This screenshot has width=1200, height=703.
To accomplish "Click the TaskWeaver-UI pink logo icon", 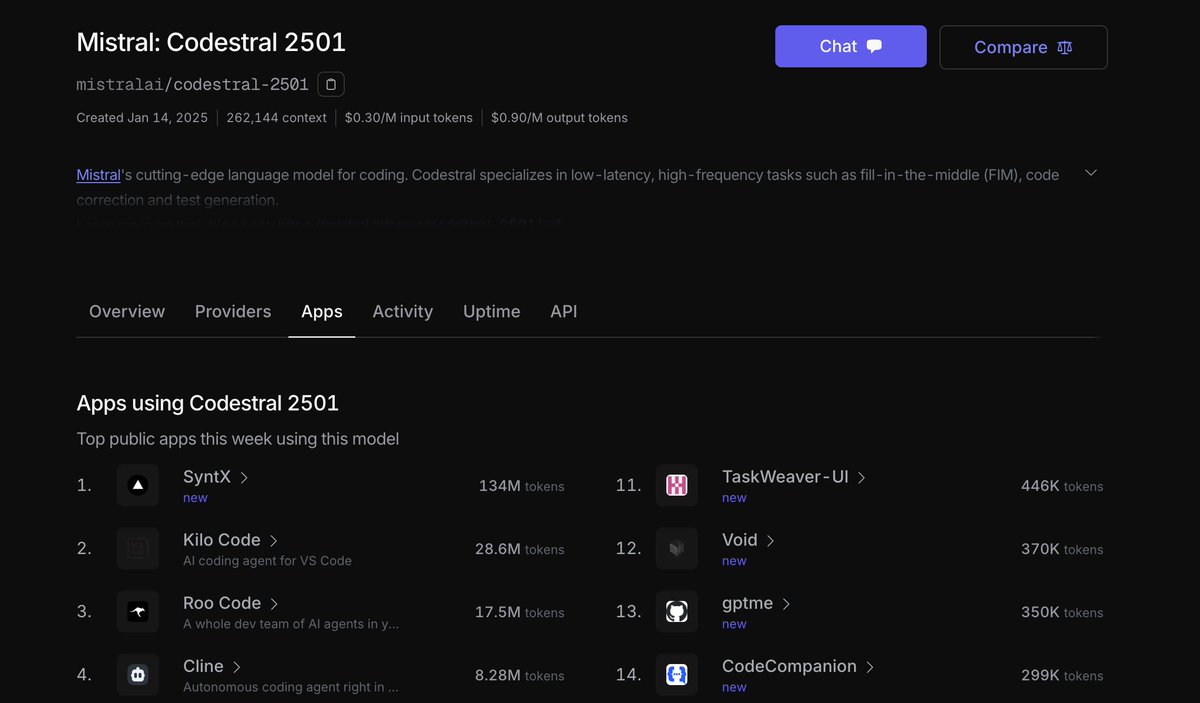I will point(677,485).
